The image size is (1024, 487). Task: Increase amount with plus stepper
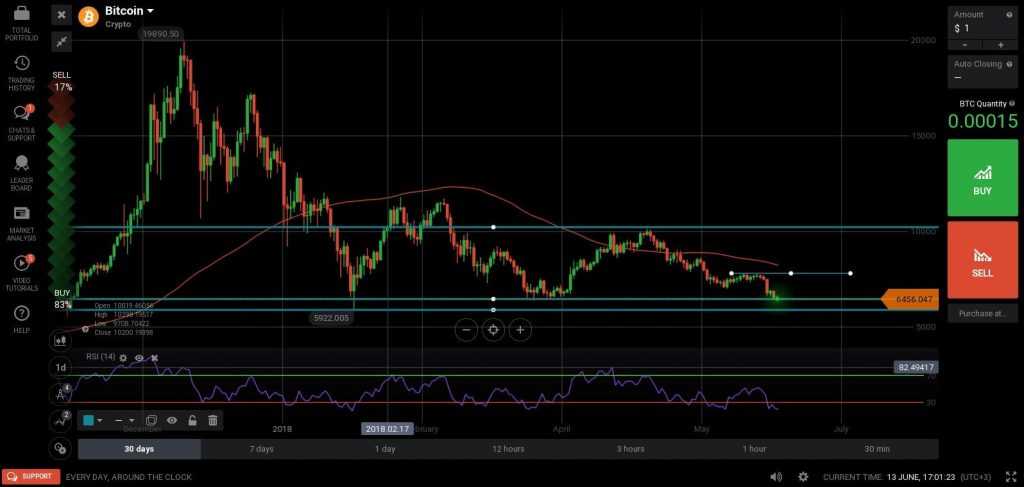click(x=1000, y=45)
